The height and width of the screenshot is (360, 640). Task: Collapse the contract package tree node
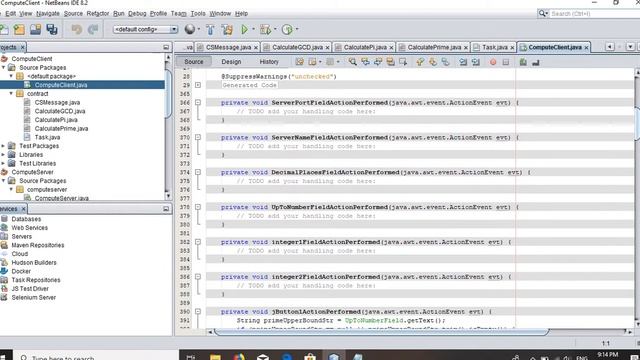tap(11, 93)
